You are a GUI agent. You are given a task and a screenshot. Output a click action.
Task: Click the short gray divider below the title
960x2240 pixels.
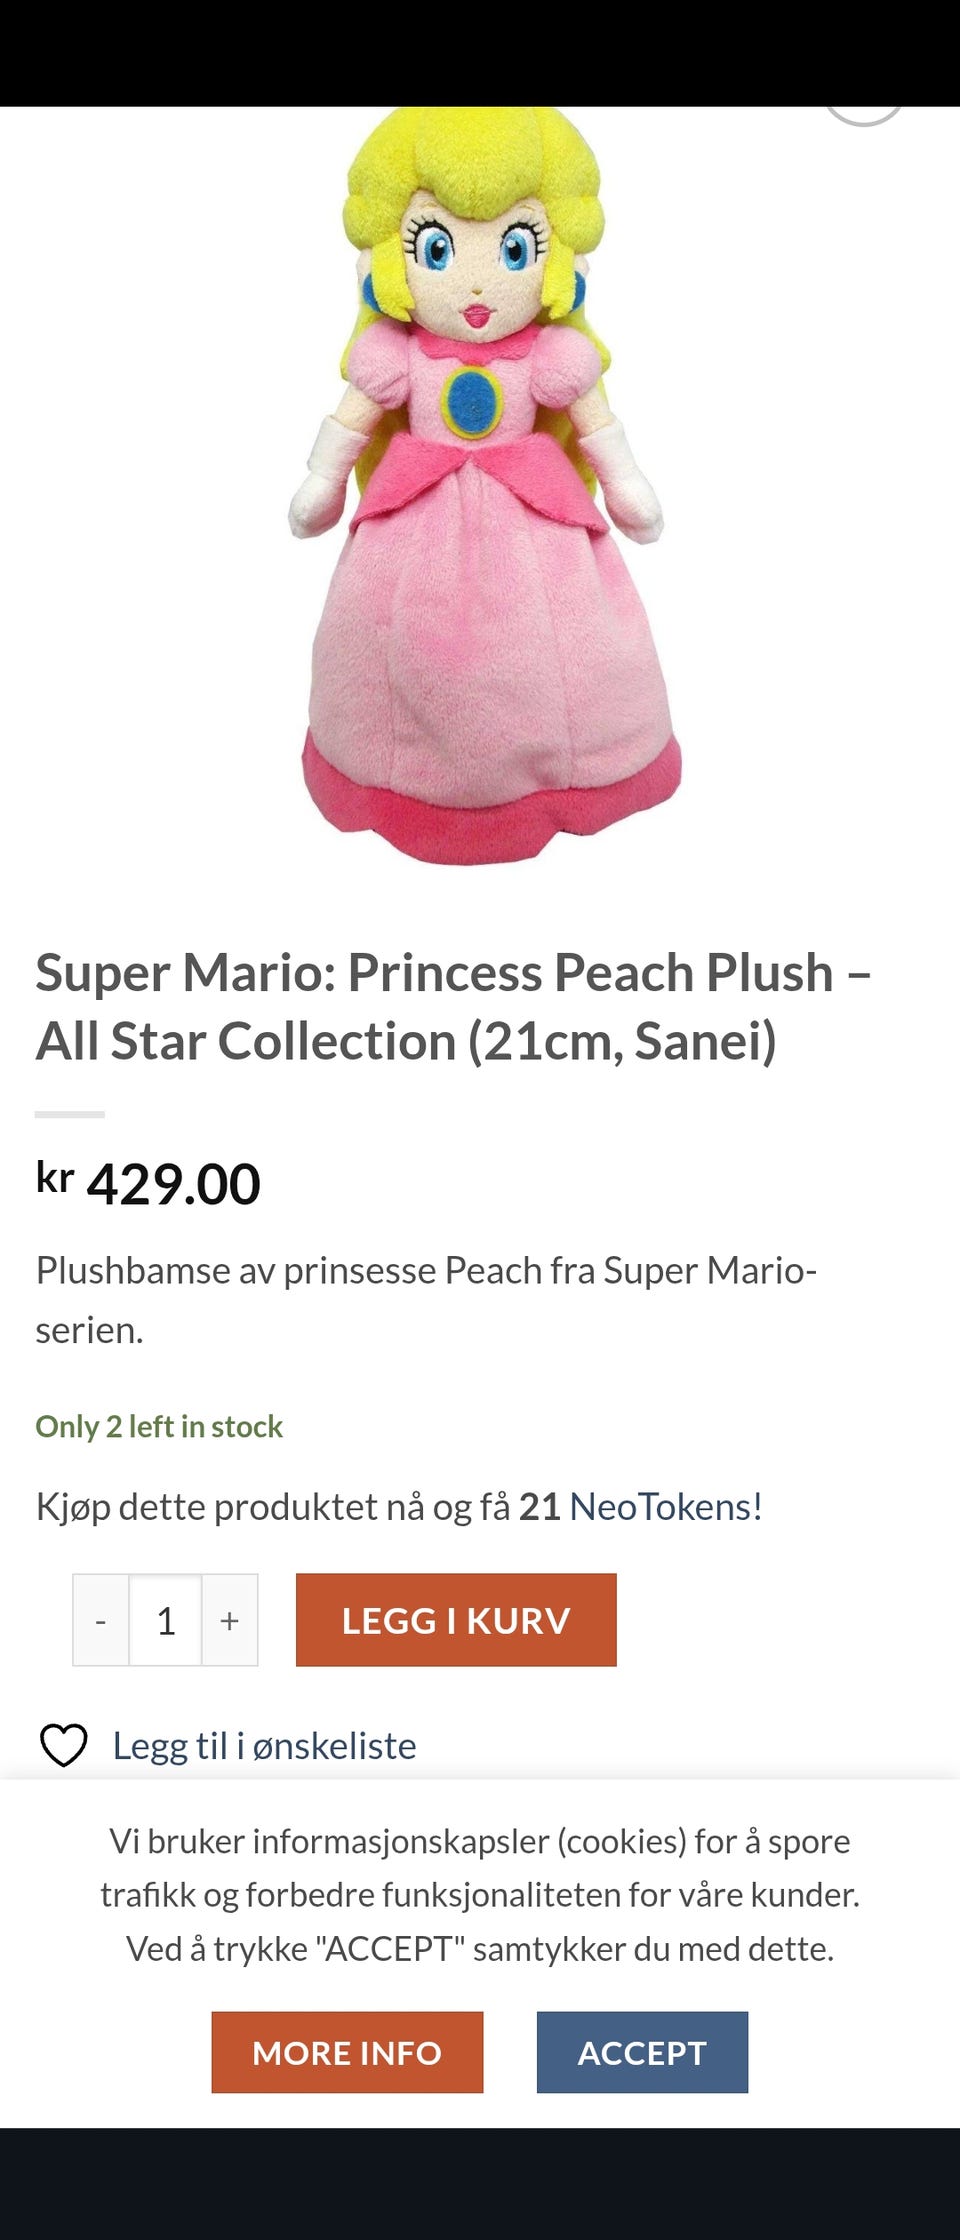[70, 1114]
